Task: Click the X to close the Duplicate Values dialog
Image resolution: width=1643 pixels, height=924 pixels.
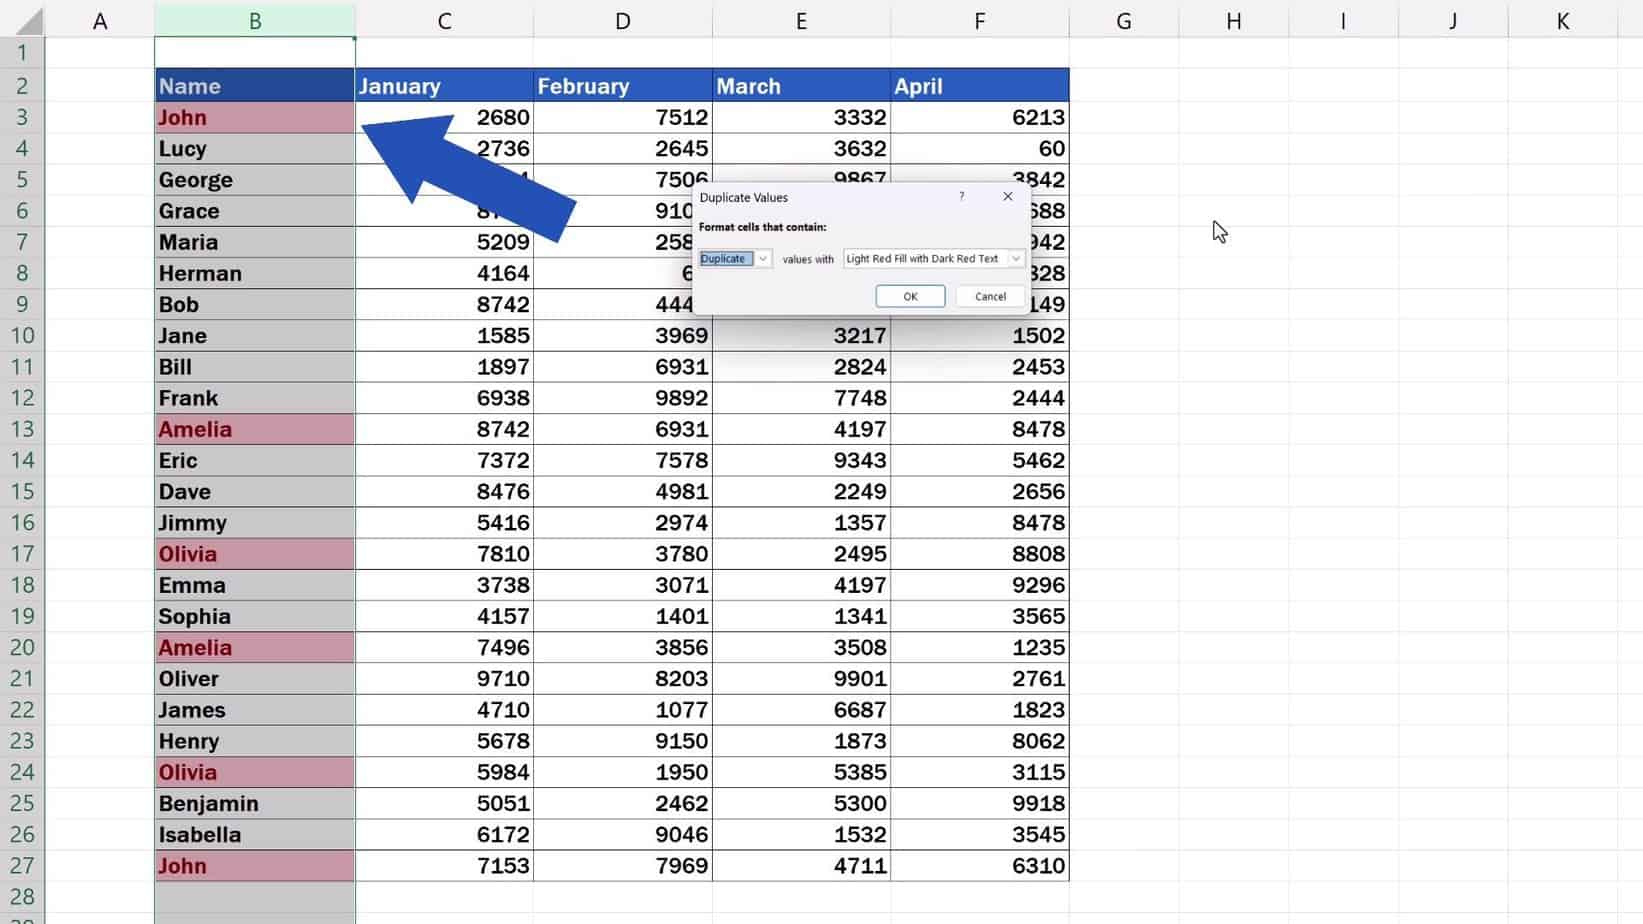Action: 1007,197
